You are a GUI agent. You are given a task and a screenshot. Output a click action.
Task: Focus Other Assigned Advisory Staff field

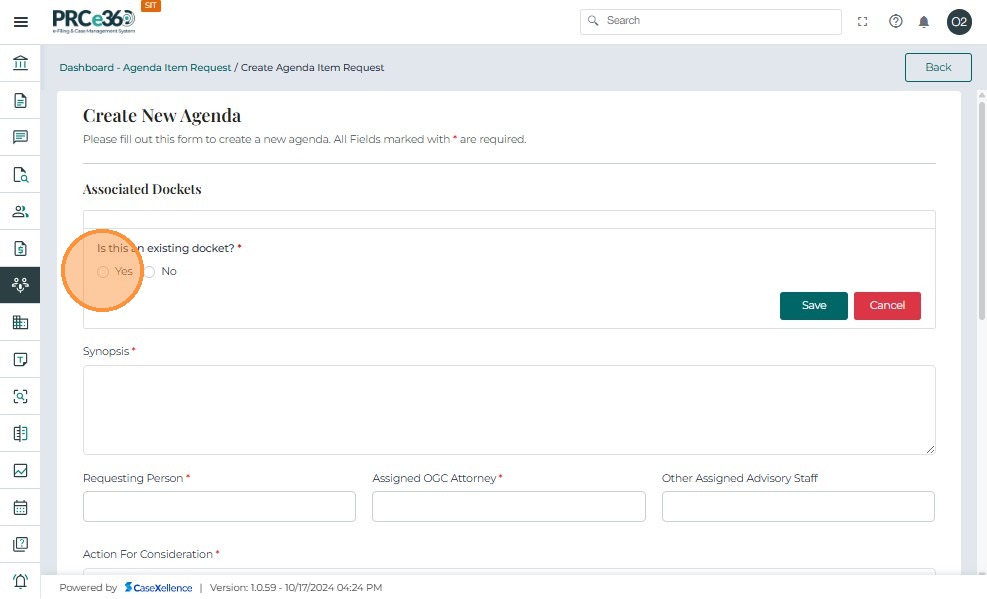(x=798, y=507)
